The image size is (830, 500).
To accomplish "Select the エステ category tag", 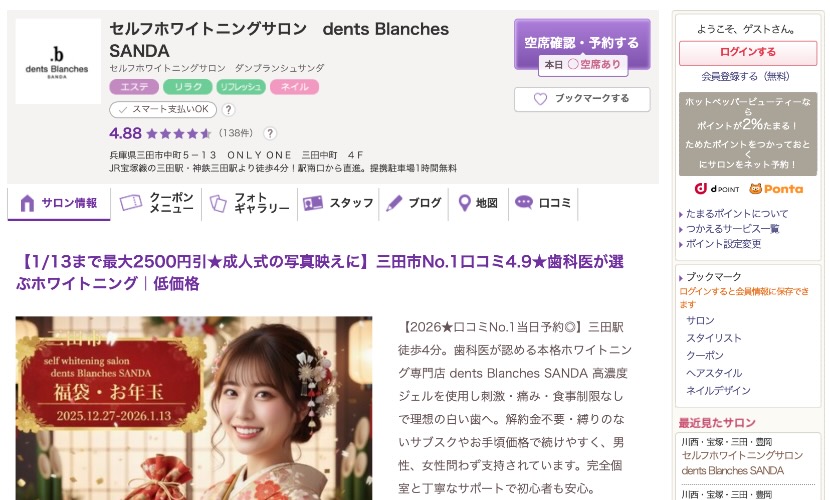I will pos(134,87).
